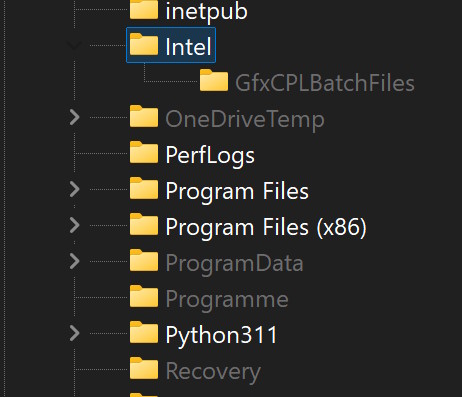Expand the Program Files tree node
The image size is (462, 397).
coord(75,189)
